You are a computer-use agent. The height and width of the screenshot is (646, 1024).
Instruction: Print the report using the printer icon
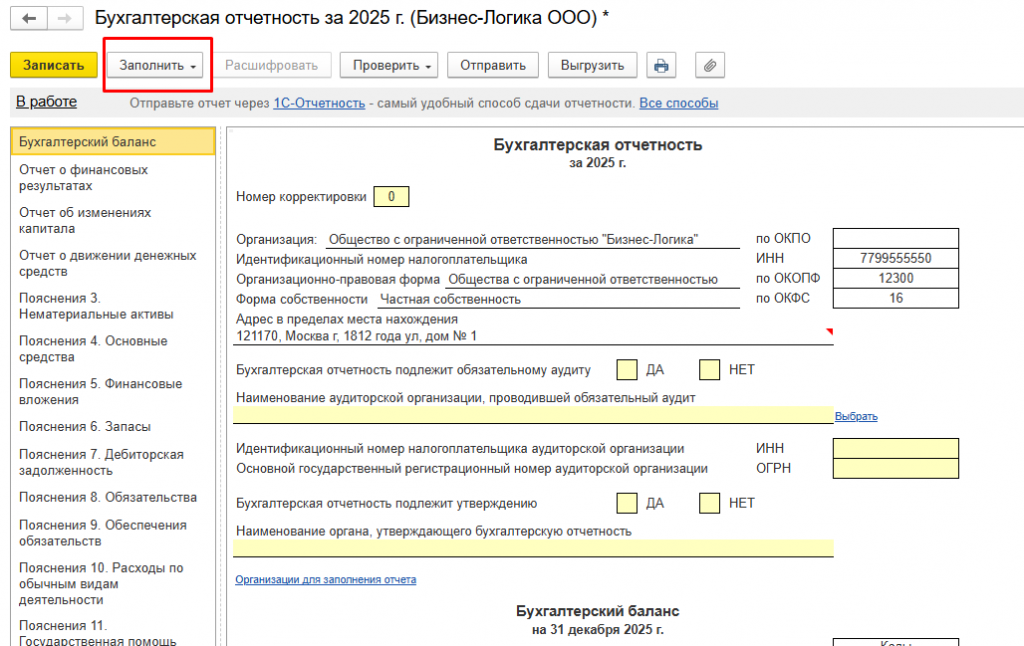click(661, 65)
